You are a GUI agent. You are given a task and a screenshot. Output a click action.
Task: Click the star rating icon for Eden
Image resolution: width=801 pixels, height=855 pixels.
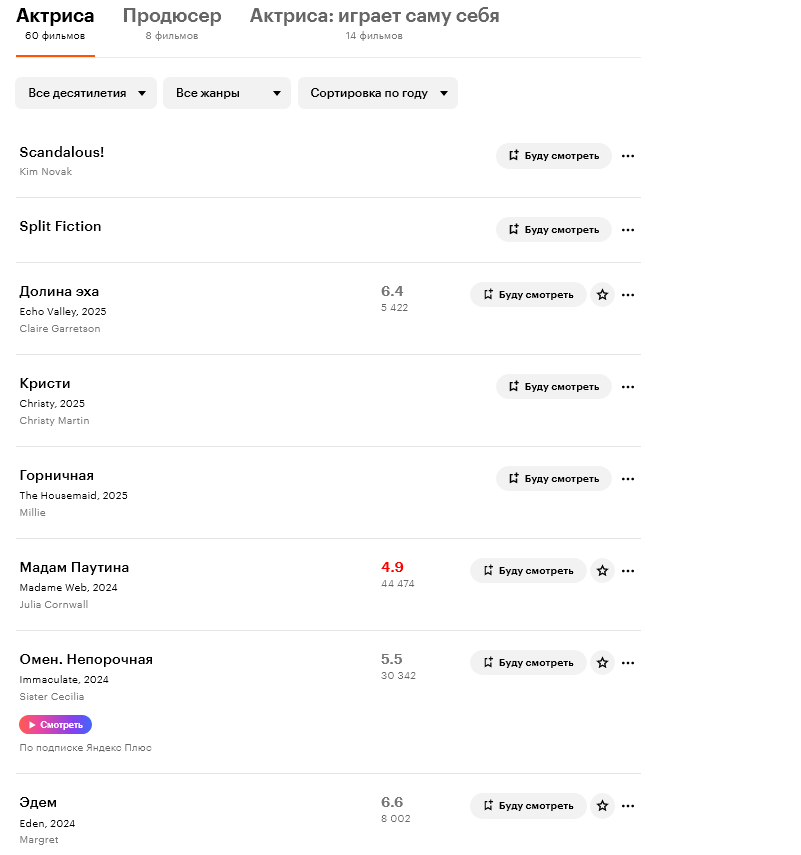click(602, 806)
